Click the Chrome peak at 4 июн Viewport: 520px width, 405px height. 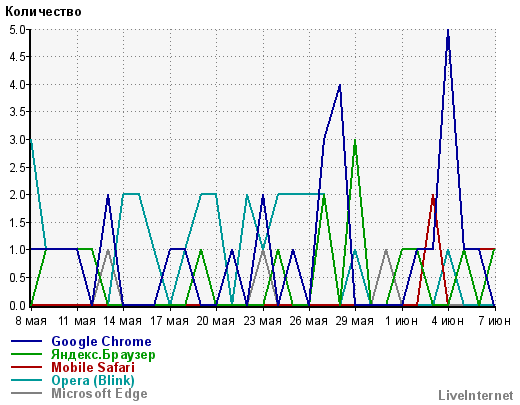448,31
